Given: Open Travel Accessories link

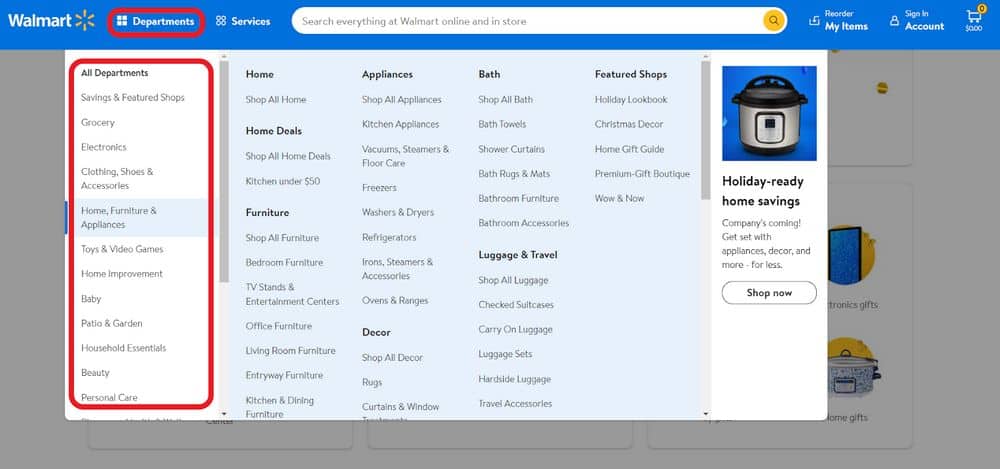Looking at the screenshot, I should tap(515, 404).
